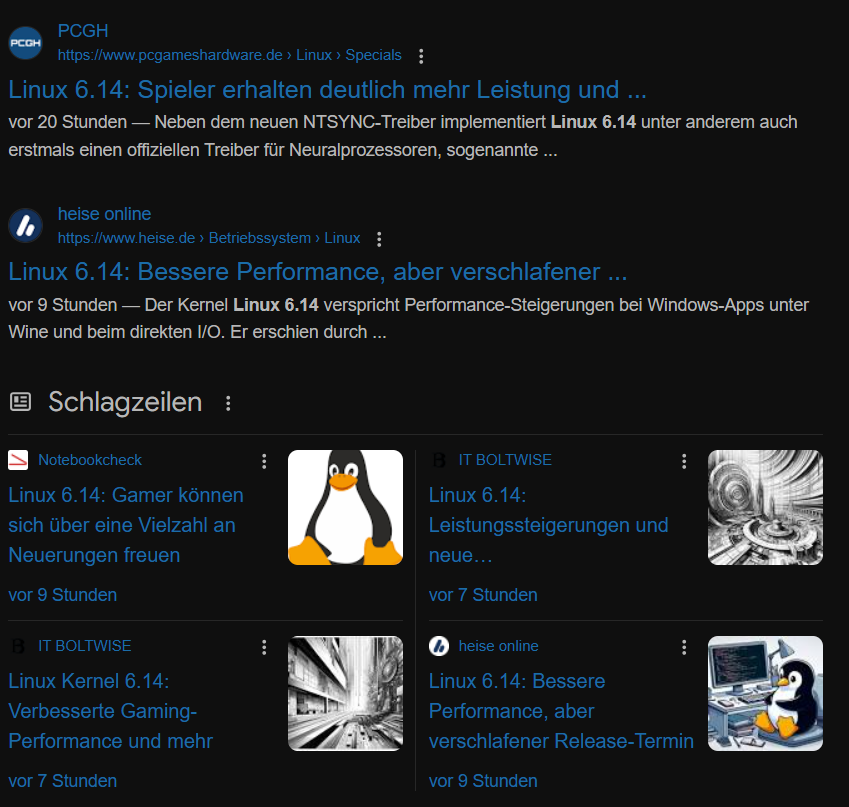This screenshot has width=849, height=807.
Task: Click the Schlagzeilen newspaper icon
Action: click(21, 402)
